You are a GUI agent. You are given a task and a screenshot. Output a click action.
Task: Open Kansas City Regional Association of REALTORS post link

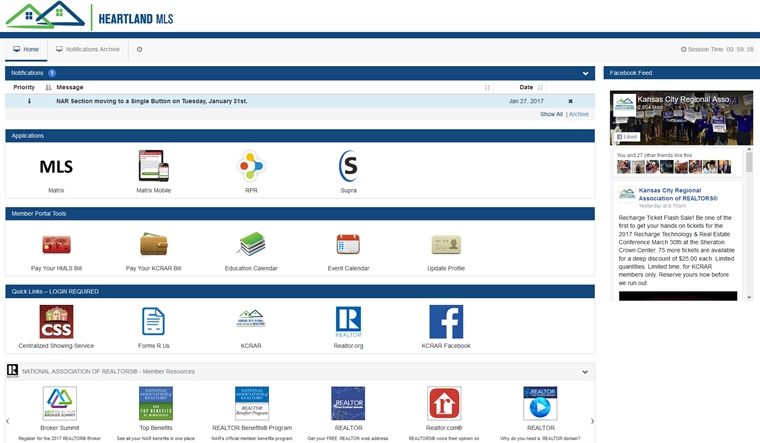point(678,194)
